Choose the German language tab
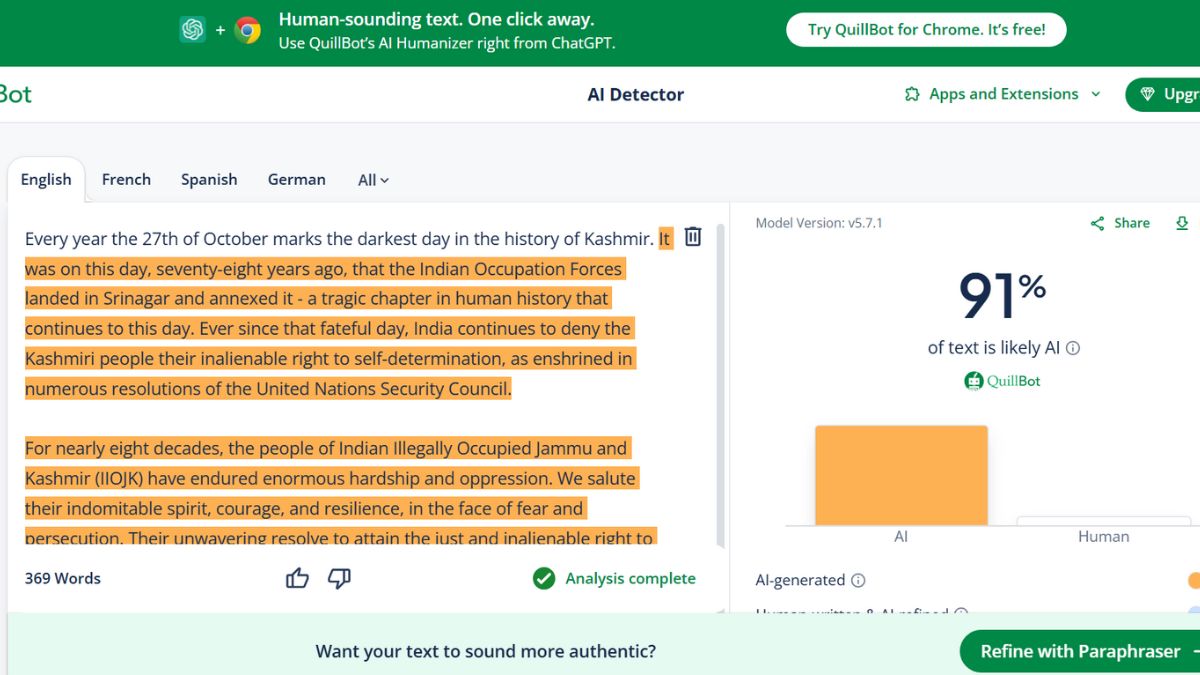 point(296,179)
